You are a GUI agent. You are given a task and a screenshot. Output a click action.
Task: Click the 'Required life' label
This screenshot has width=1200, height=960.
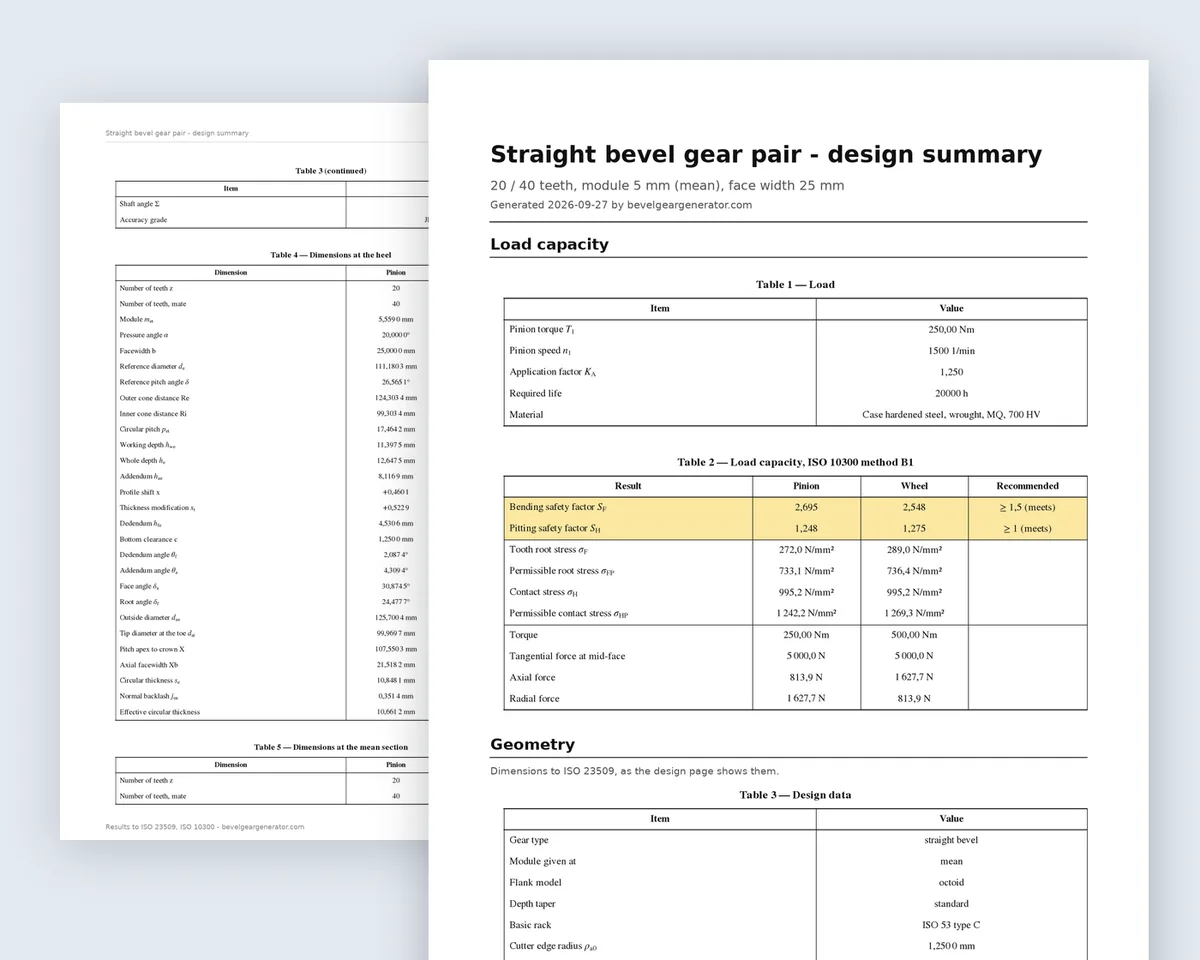click(x=535, y=393)
